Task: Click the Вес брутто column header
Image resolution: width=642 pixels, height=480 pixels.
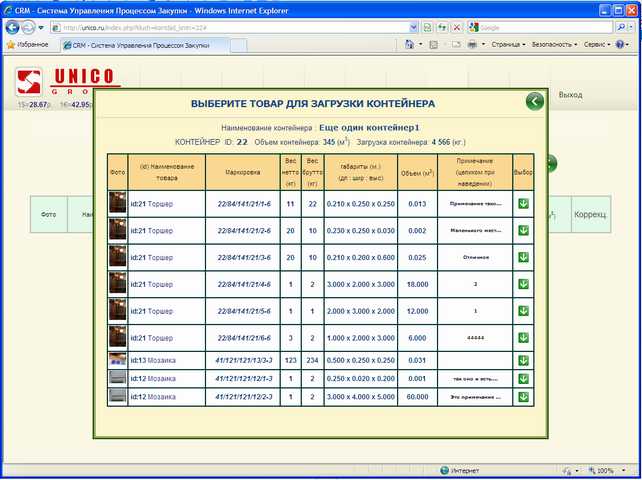Action: pyautogui.click(x=312, y=172)
